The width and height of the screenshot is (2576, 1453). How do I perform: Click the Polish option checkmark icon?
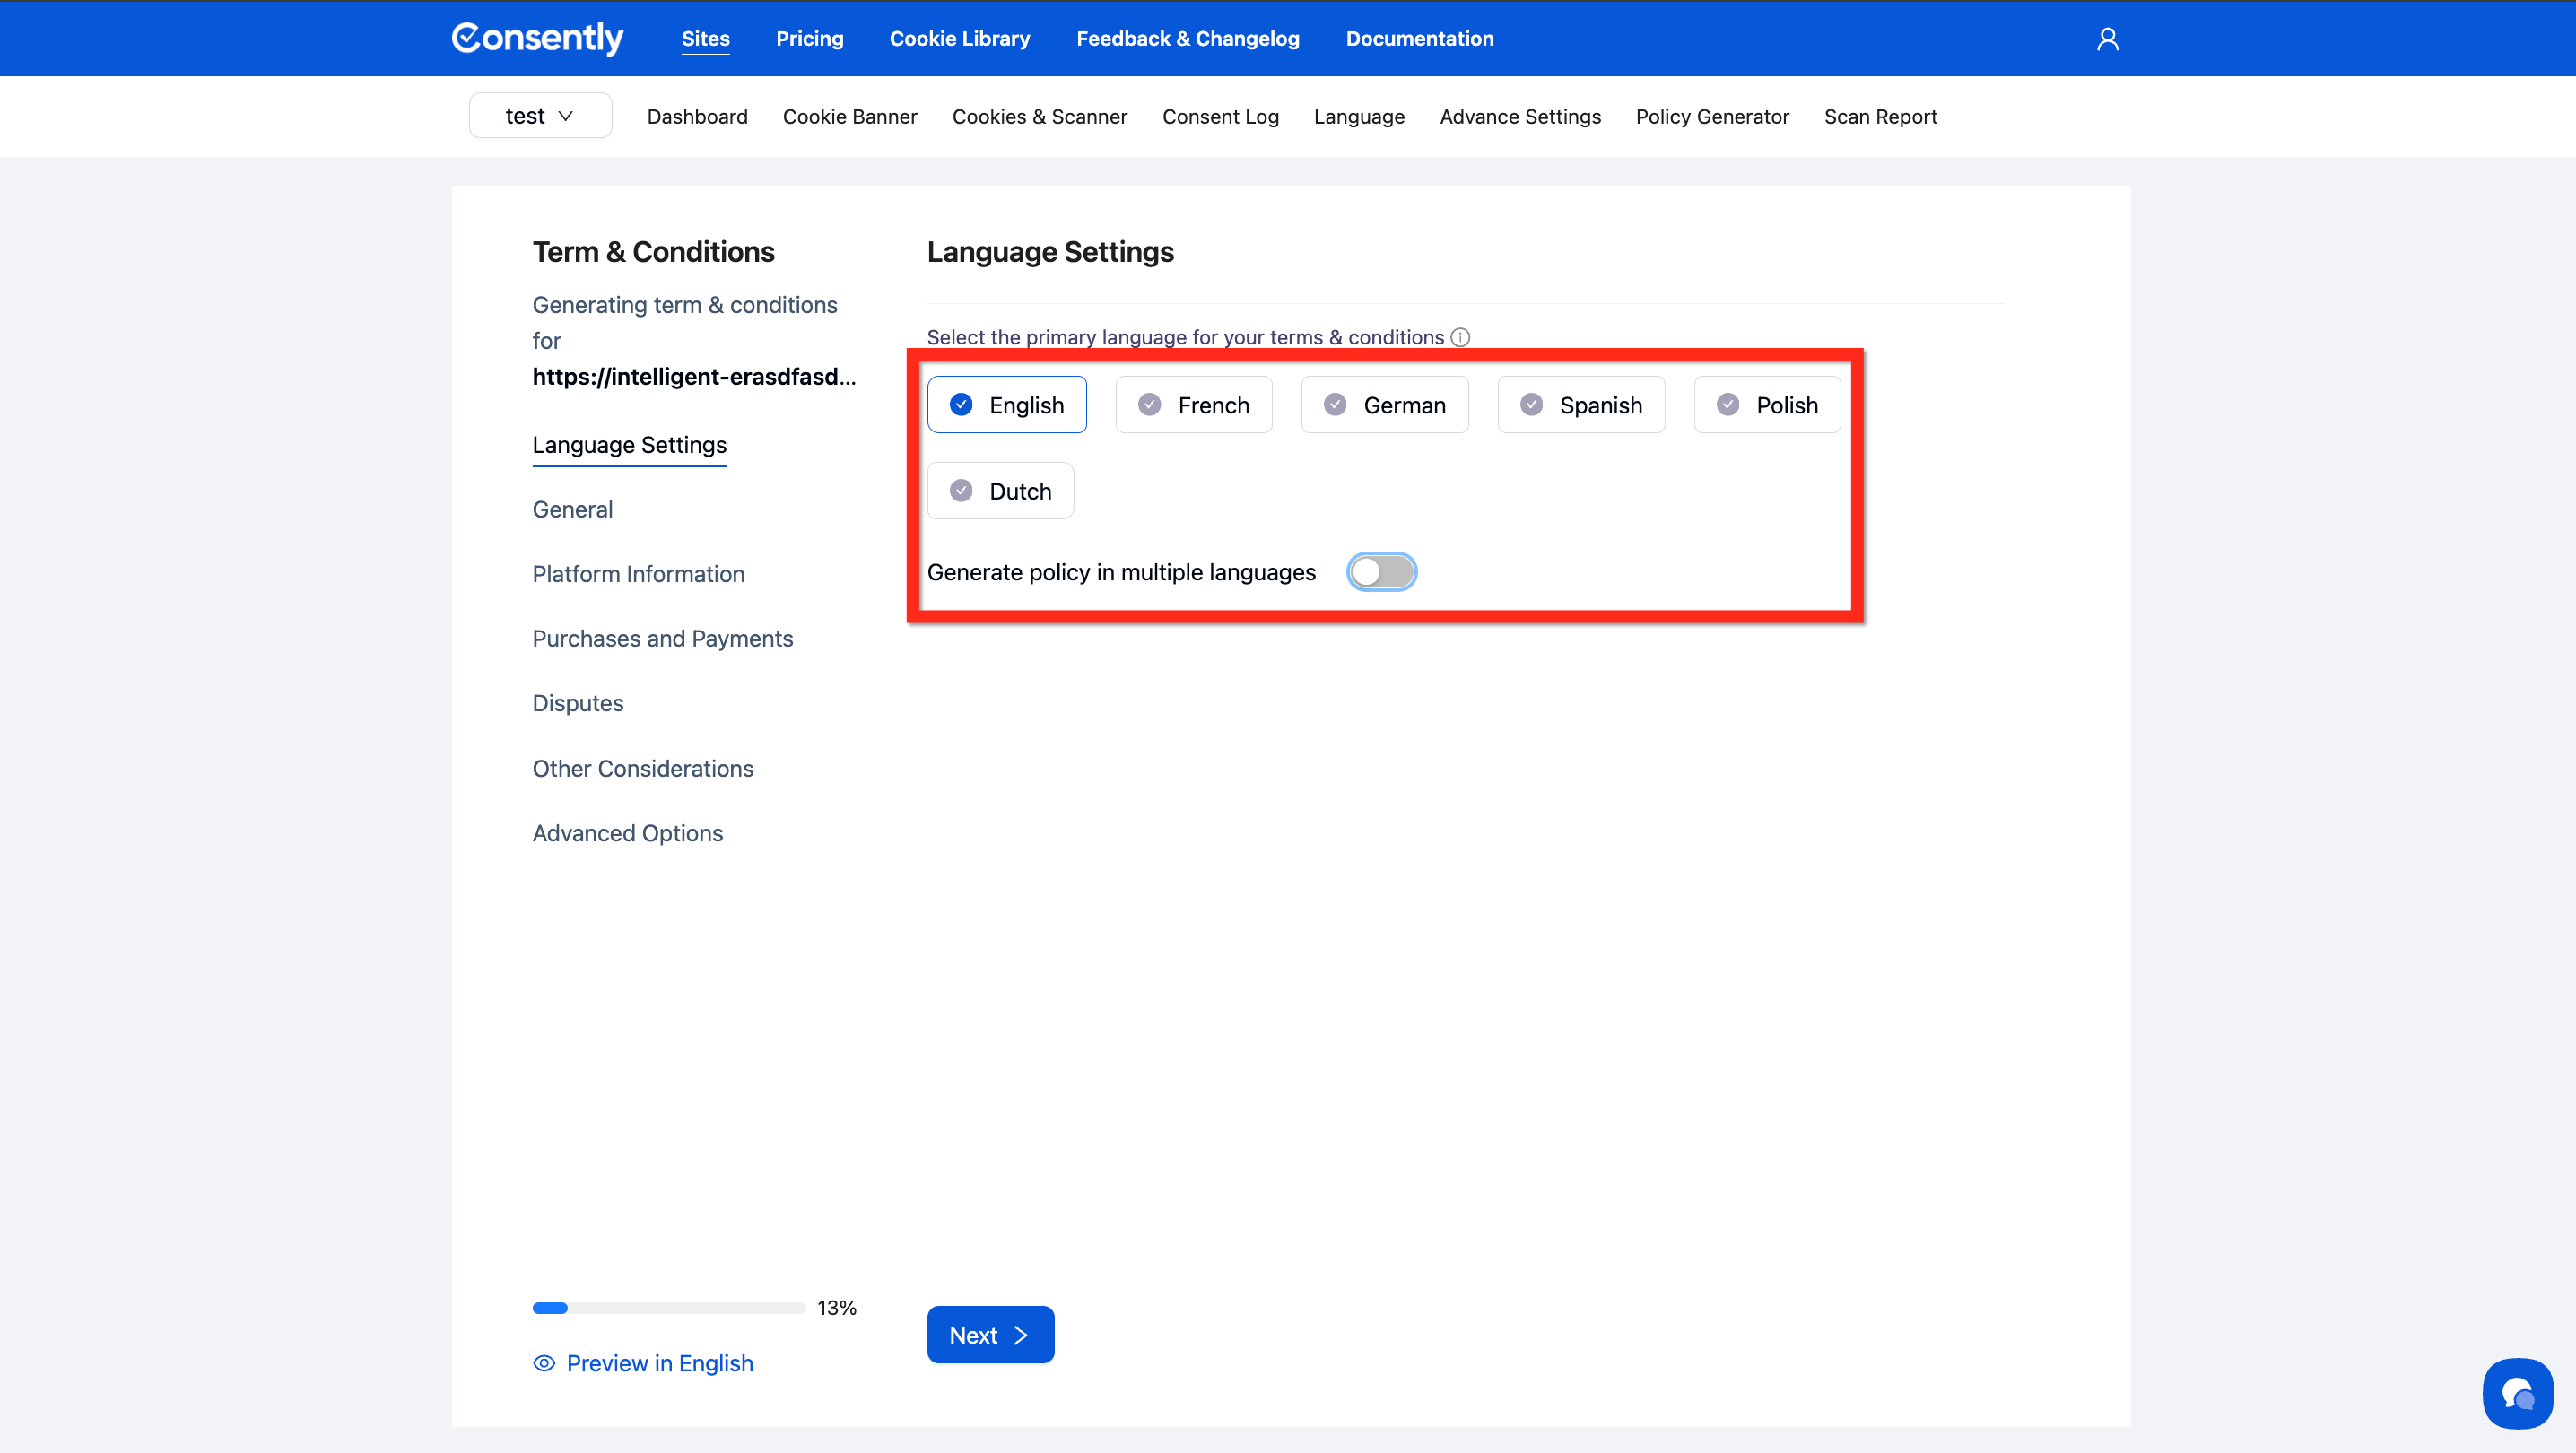pos(1727,404)
